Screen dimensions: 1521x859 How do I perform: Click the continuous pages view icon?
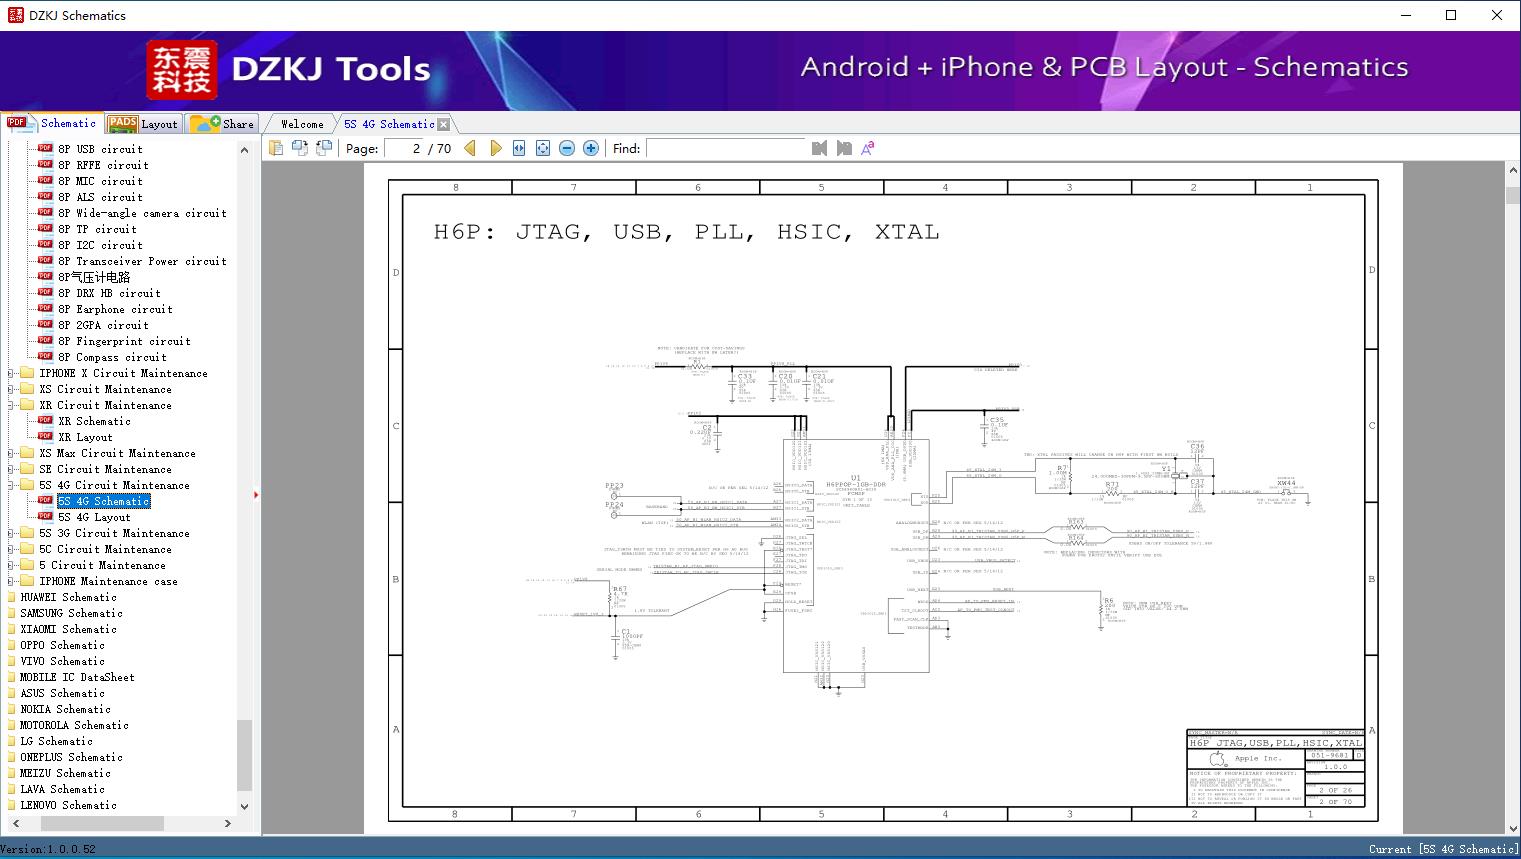tap(322, 147)
